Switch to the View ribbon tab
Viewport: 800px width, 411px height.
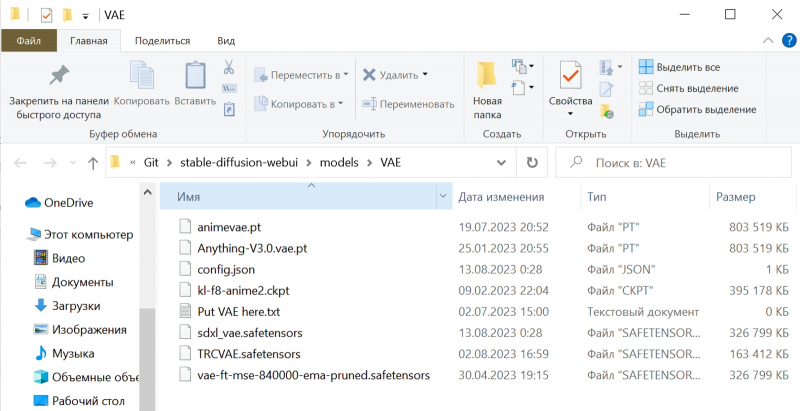[x=226, y=40]
